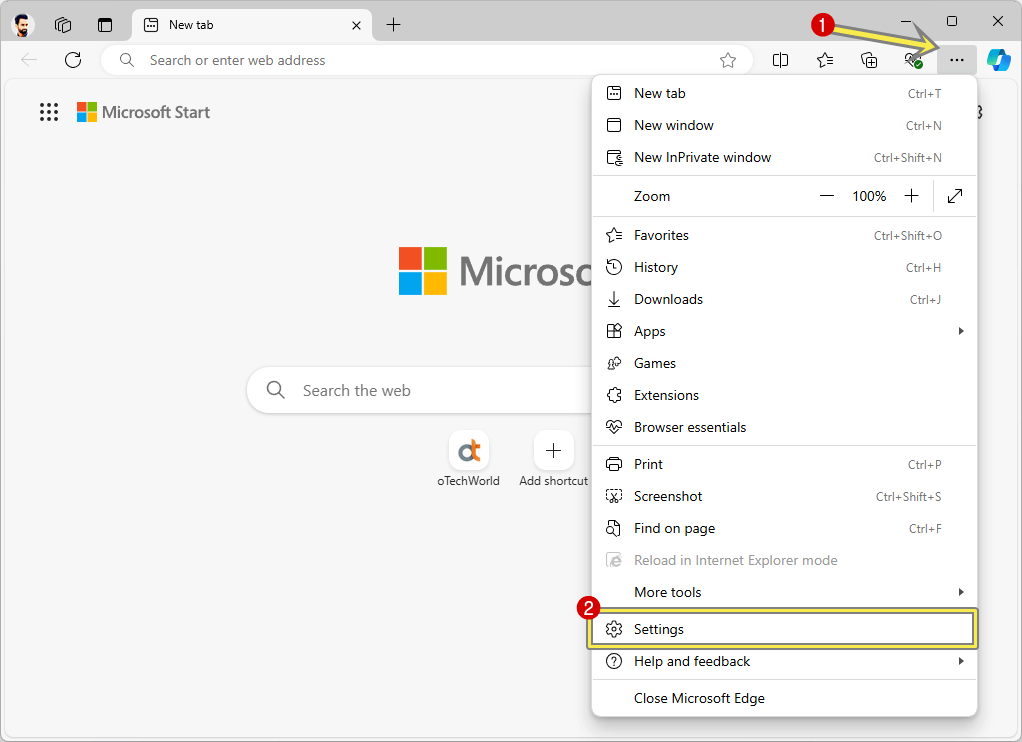Select New InPrivate window menu item

784,157
